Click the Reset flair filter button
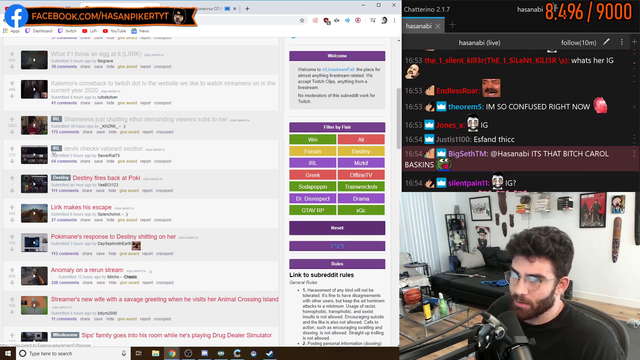Screen dimensions: 640x360 coord(337,228)
